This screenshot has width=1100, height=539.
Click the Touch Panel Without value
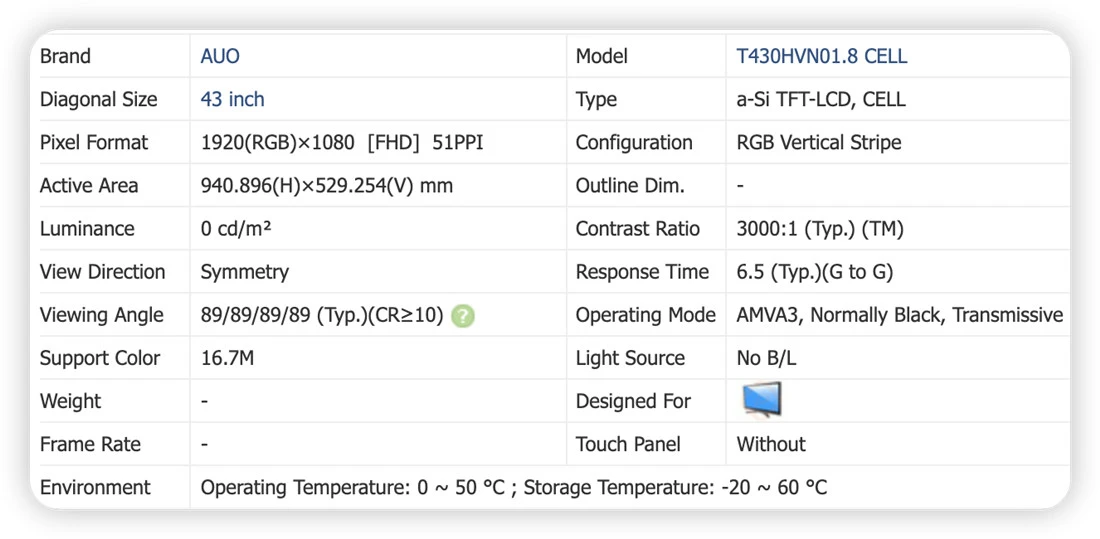click(771, 444)
